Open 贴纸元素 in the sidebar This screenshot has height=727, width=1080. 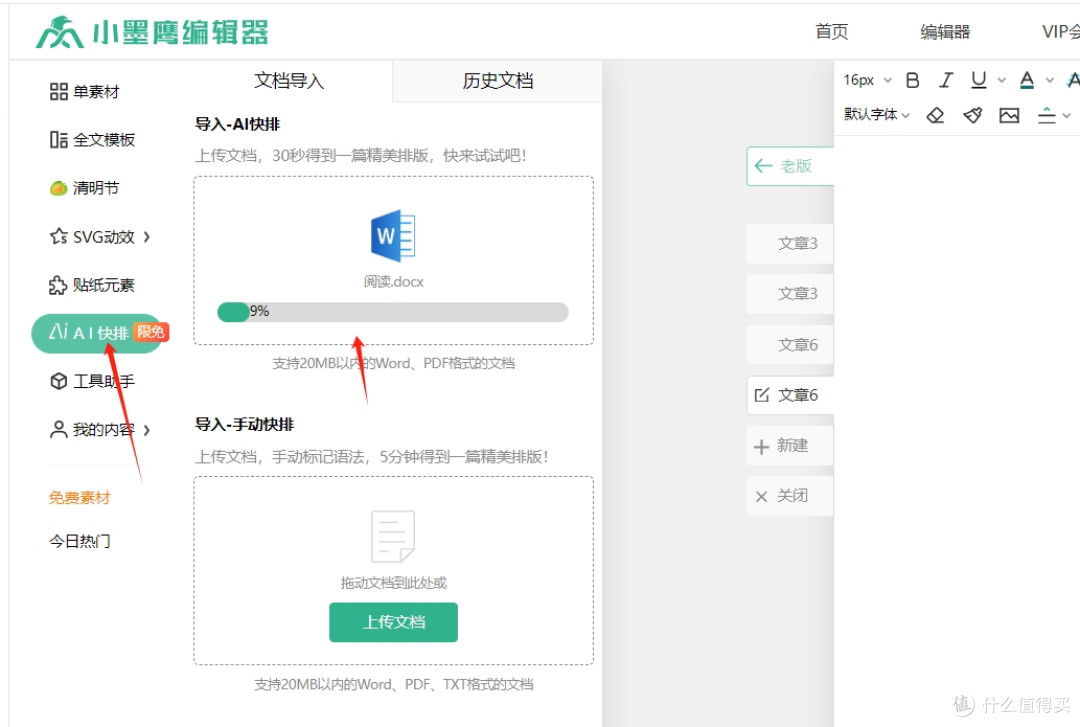(92, 285)
